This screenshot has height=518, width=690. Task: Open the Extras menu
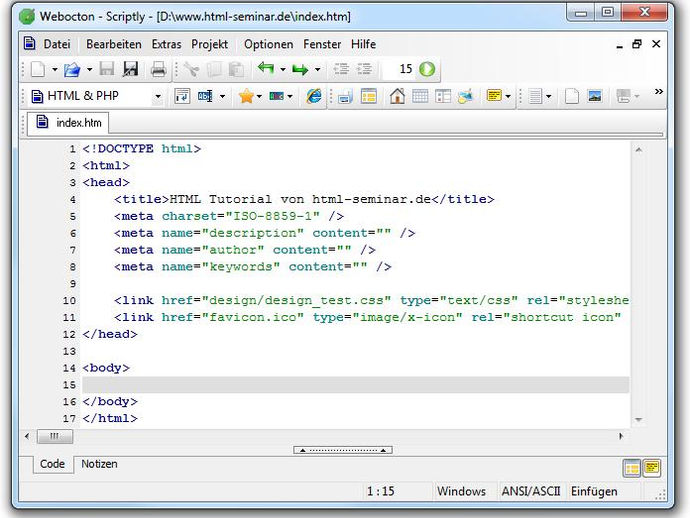[166, 44]
